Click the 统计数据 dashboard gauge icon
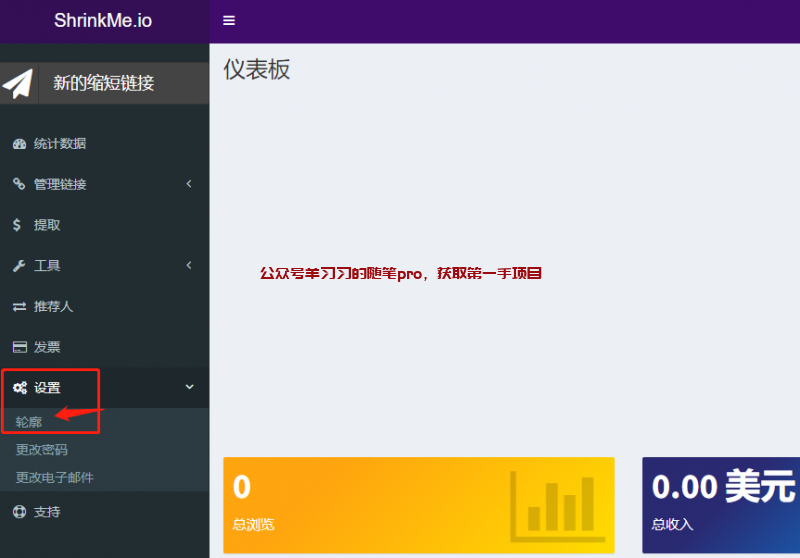This screenshot has width=800, height=558. click(19, 144)
